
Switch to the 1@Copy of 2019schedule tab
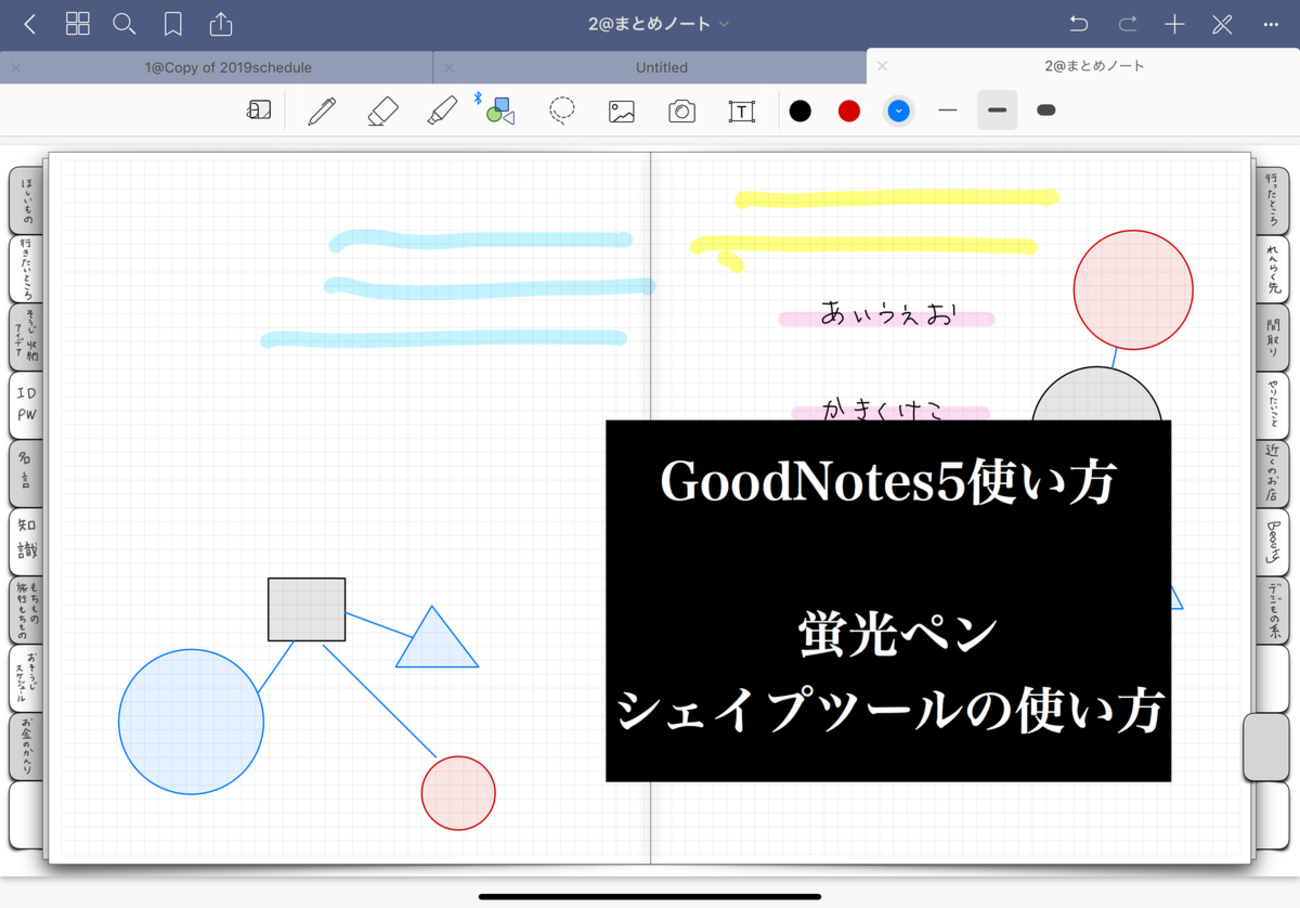pos(228,67)
